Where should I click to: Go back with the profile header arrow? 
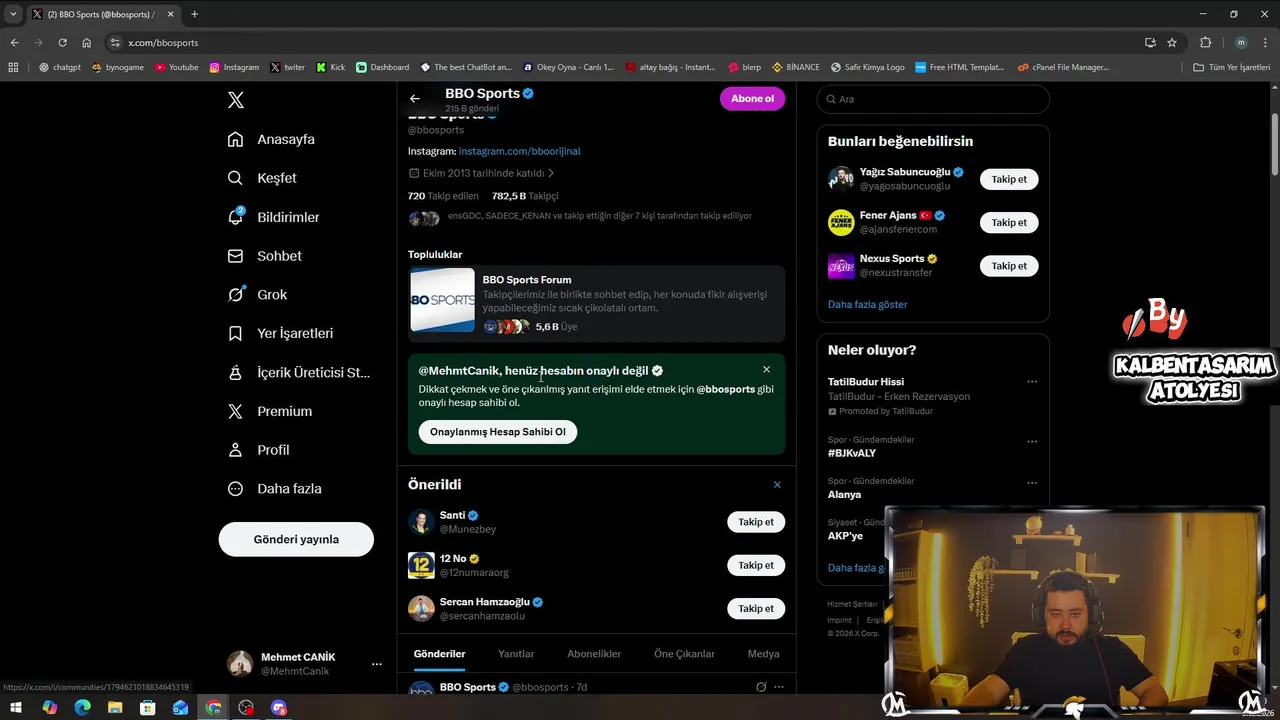click(415, 99)
